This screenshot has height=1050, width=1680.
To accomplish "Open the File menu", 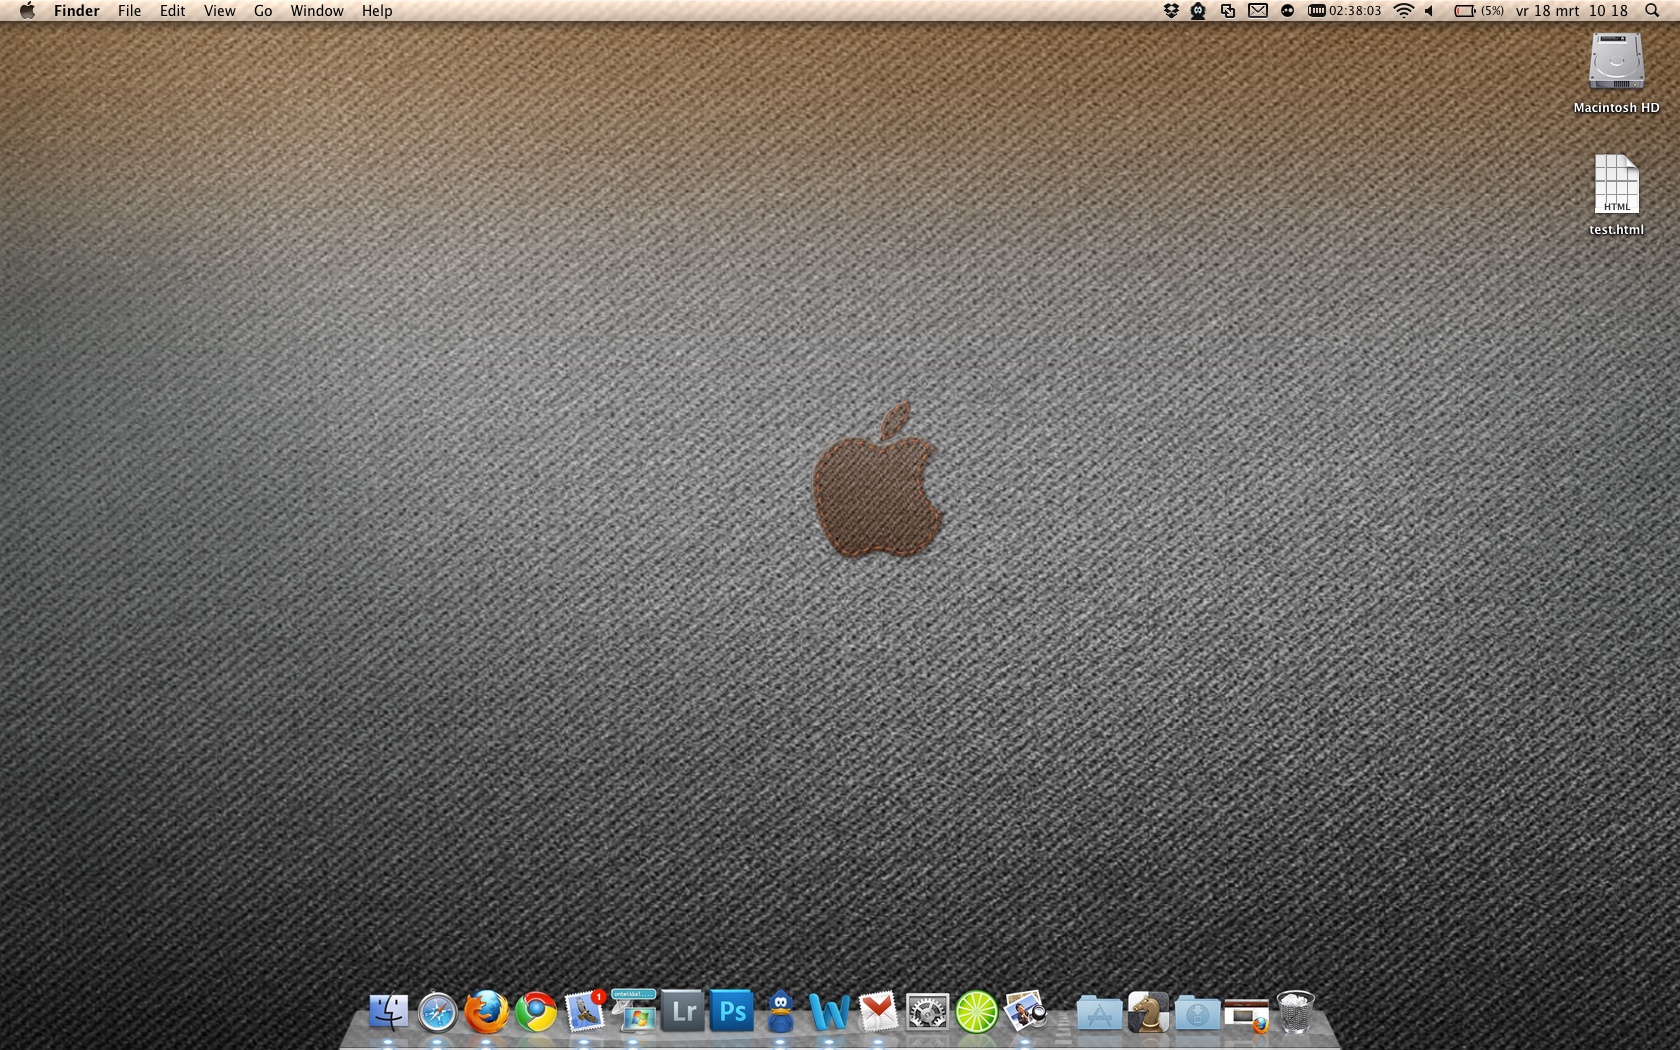I will (x=129, y=11).
